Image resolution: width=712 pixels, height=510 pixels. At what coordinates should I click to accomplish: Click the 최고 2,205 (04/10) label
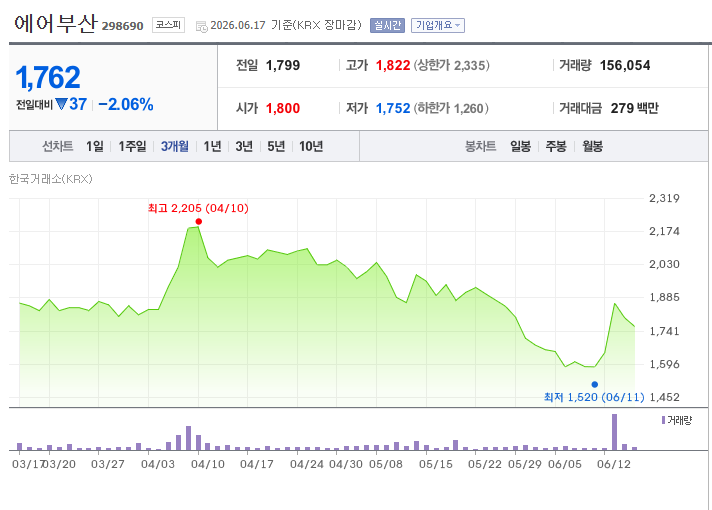coord(198,208)
